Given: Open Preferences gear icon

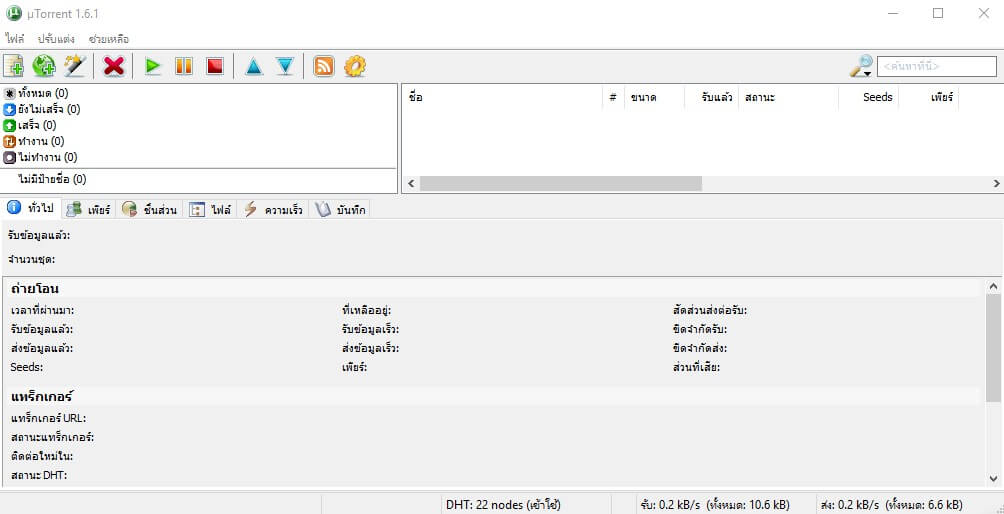Looking at the screenshot, I should (x=355, y=66).
